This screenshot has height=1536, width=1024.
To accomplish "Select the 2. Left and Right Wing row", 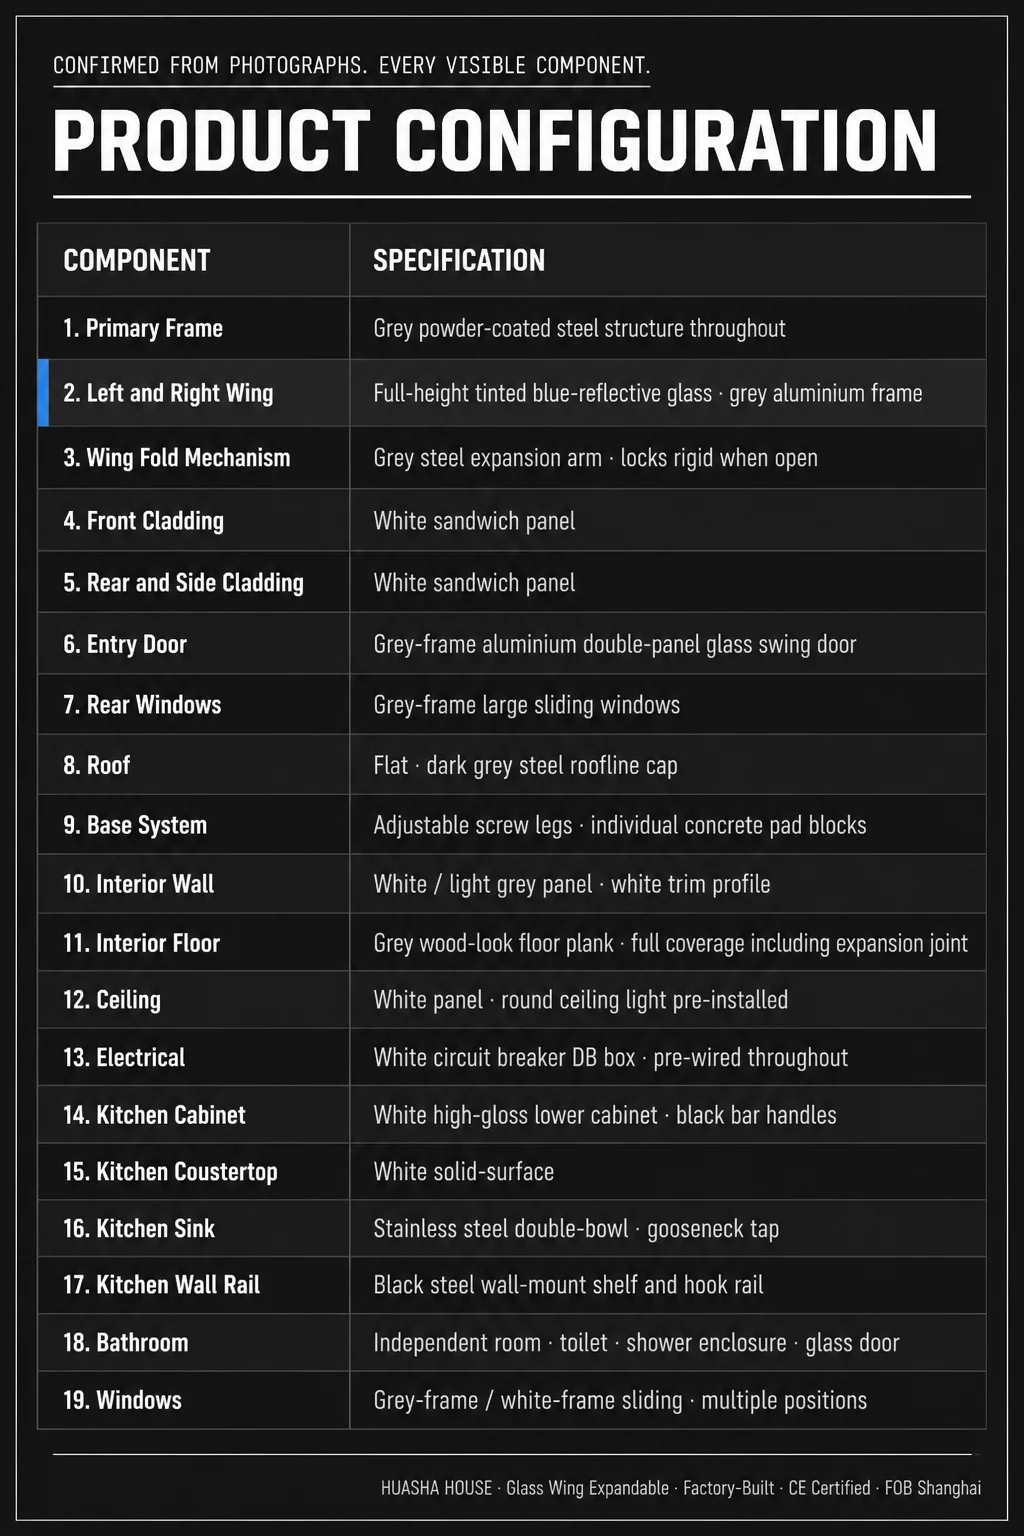I will (x=512, y=393).
